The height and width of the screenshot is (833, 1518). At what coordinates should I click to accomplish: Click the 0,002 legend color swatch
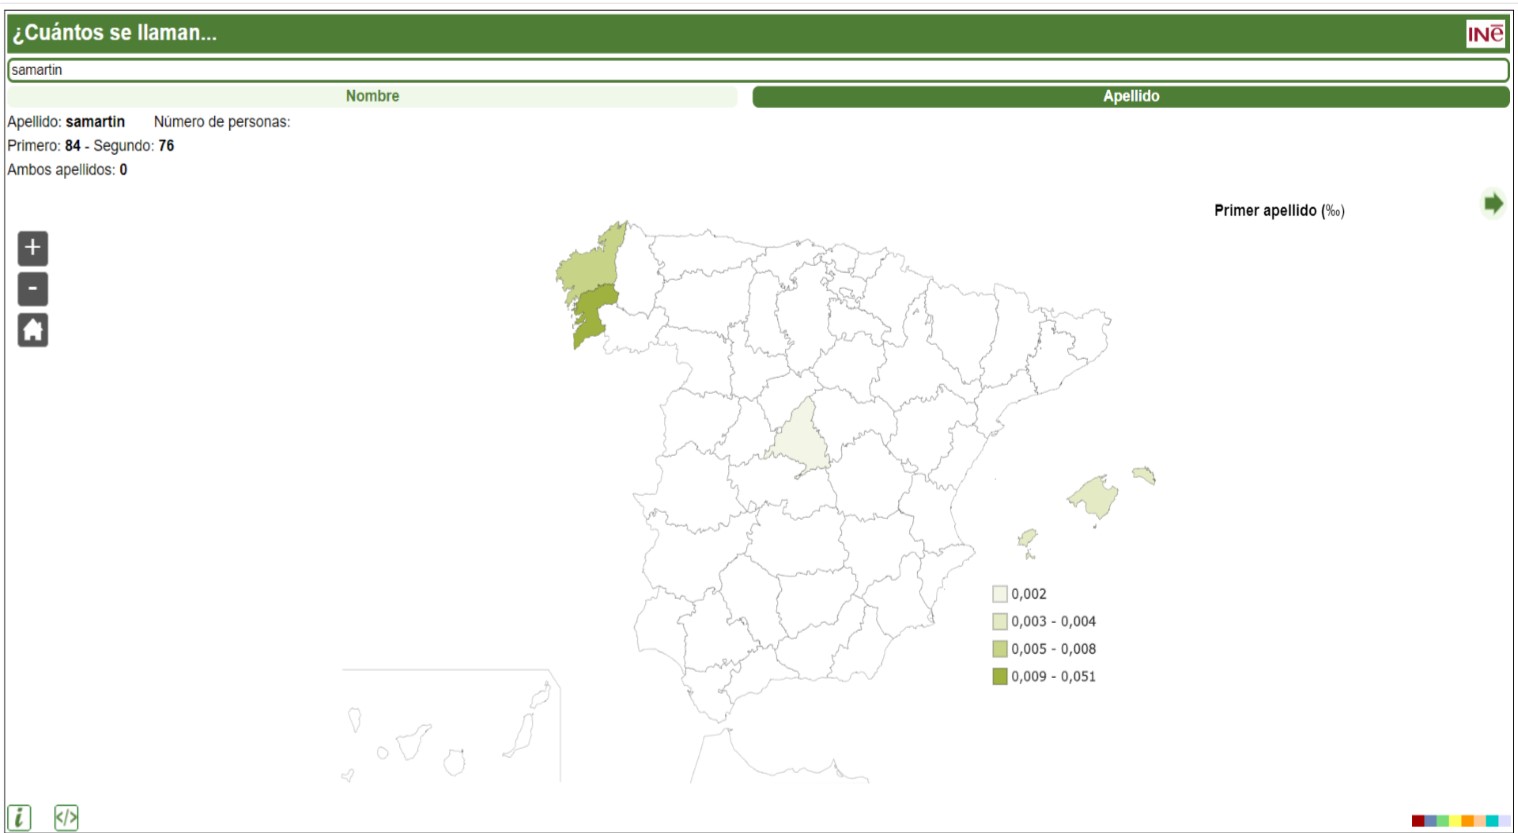tap(1000, 594)
